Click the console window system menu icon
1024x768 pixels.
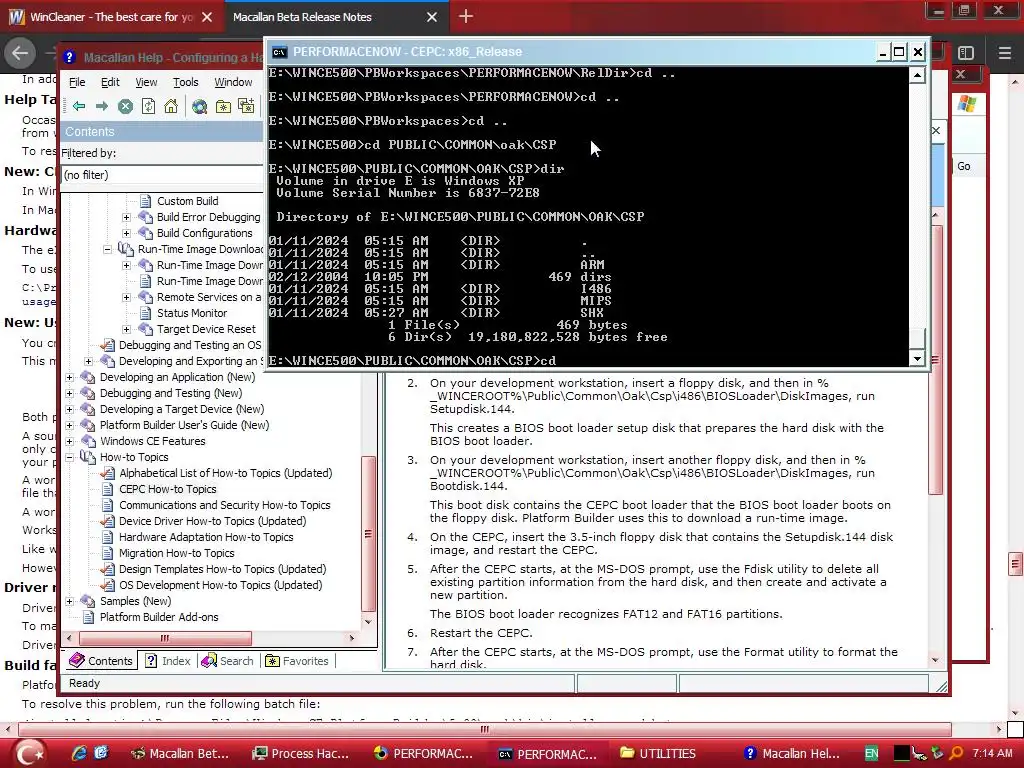280,52
